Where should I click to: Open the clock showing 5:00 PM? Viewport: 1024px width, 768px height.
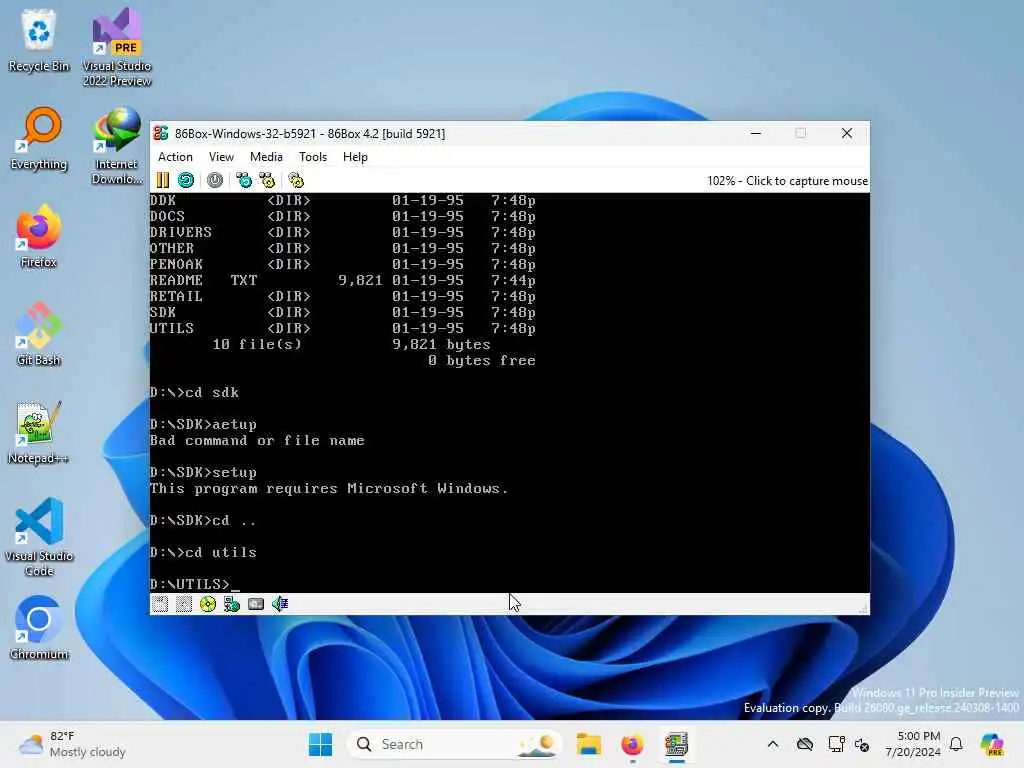(x=913, y=744)
